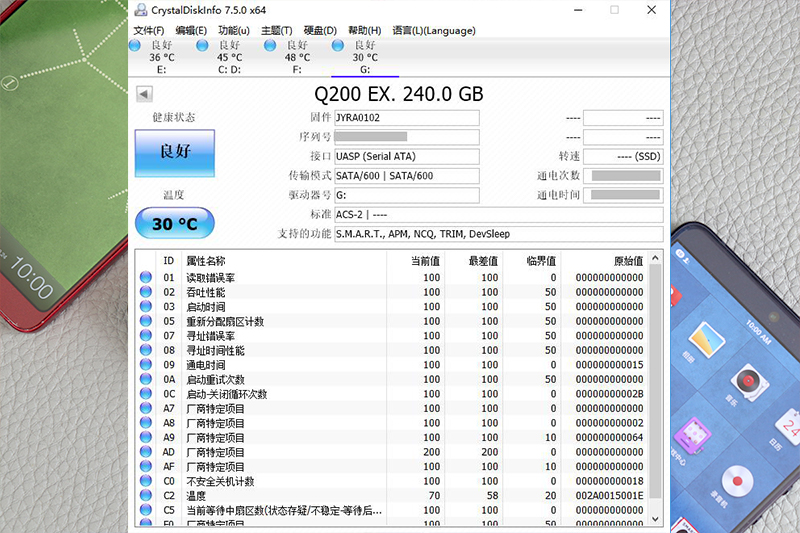This screenshot has width=800, height=533.
Task: Click status orb for attribute 01 读取错误率
Action: point(146,277)
